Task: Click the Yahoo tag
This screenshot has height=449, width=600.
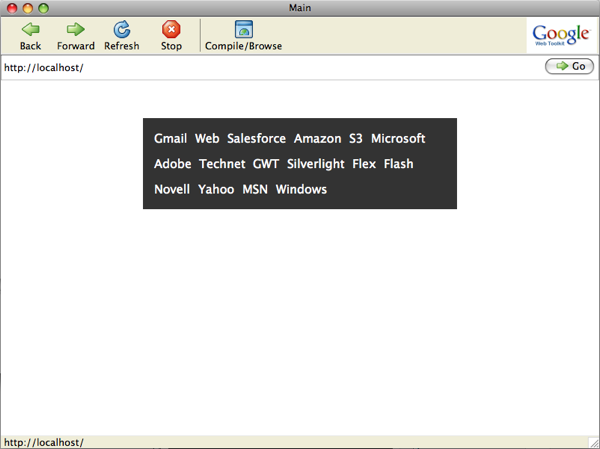Action: pyautogui.click(x=216, y=189)
